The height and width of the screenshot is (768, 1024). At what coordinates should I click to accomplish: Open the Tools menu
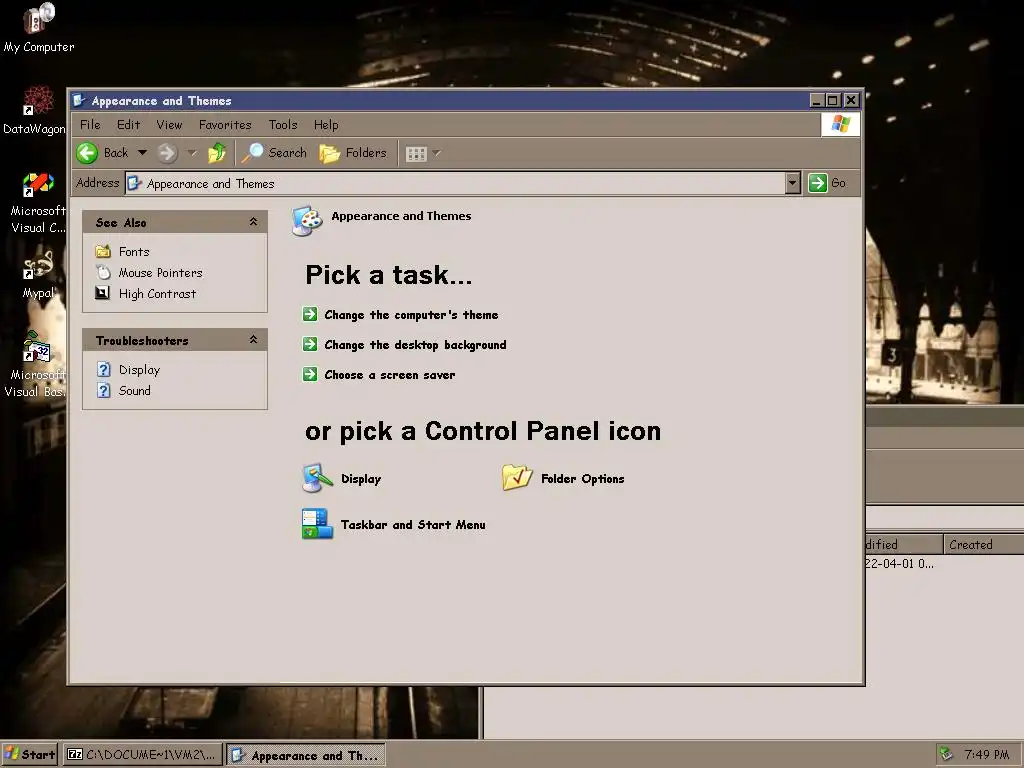click(x=283, y=125)
